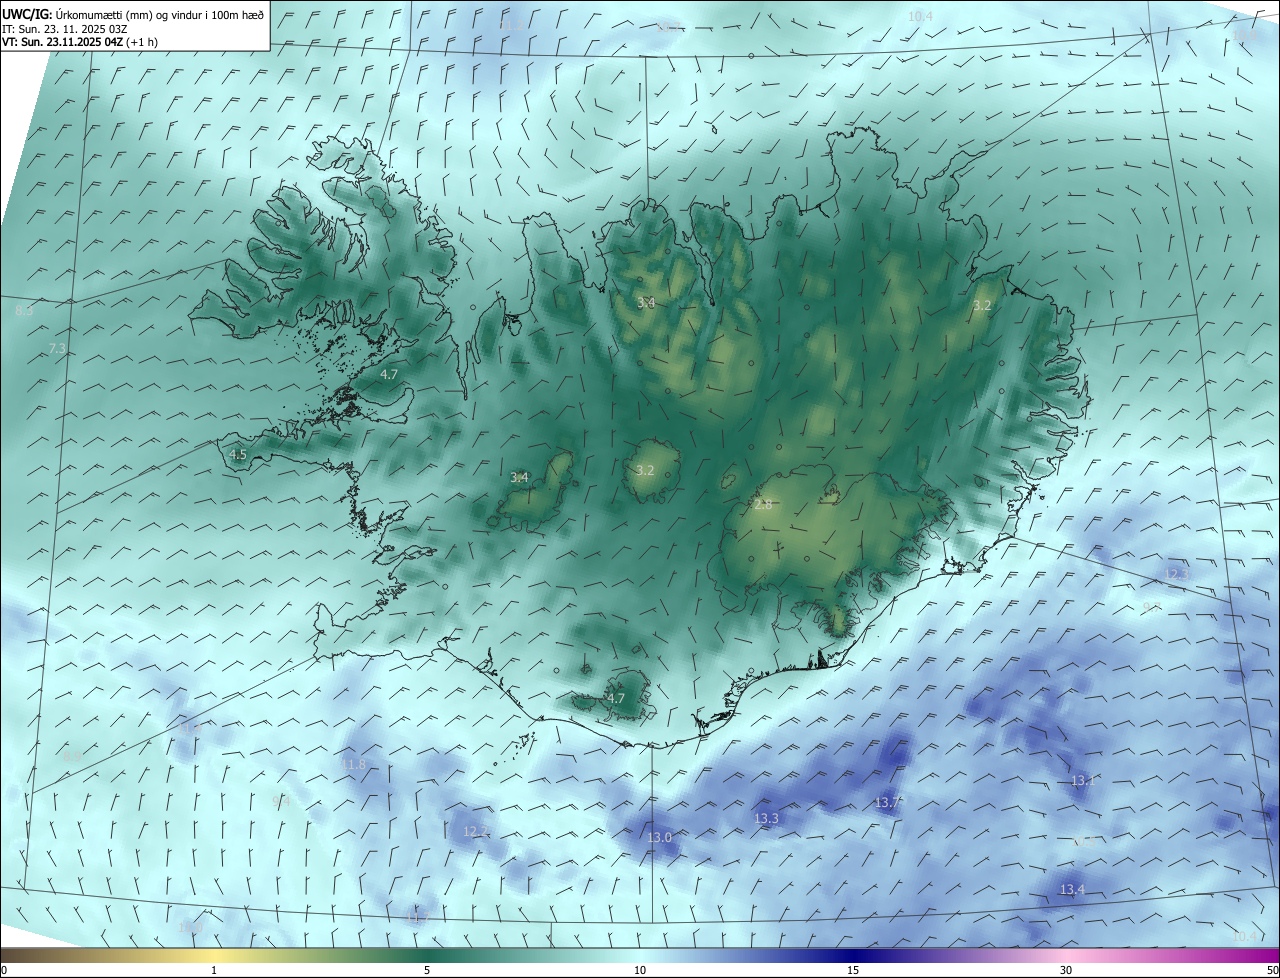This screenshot has width=1280, height=978.
Task: Click the 11.8 value label
Action: pos(354,764)
